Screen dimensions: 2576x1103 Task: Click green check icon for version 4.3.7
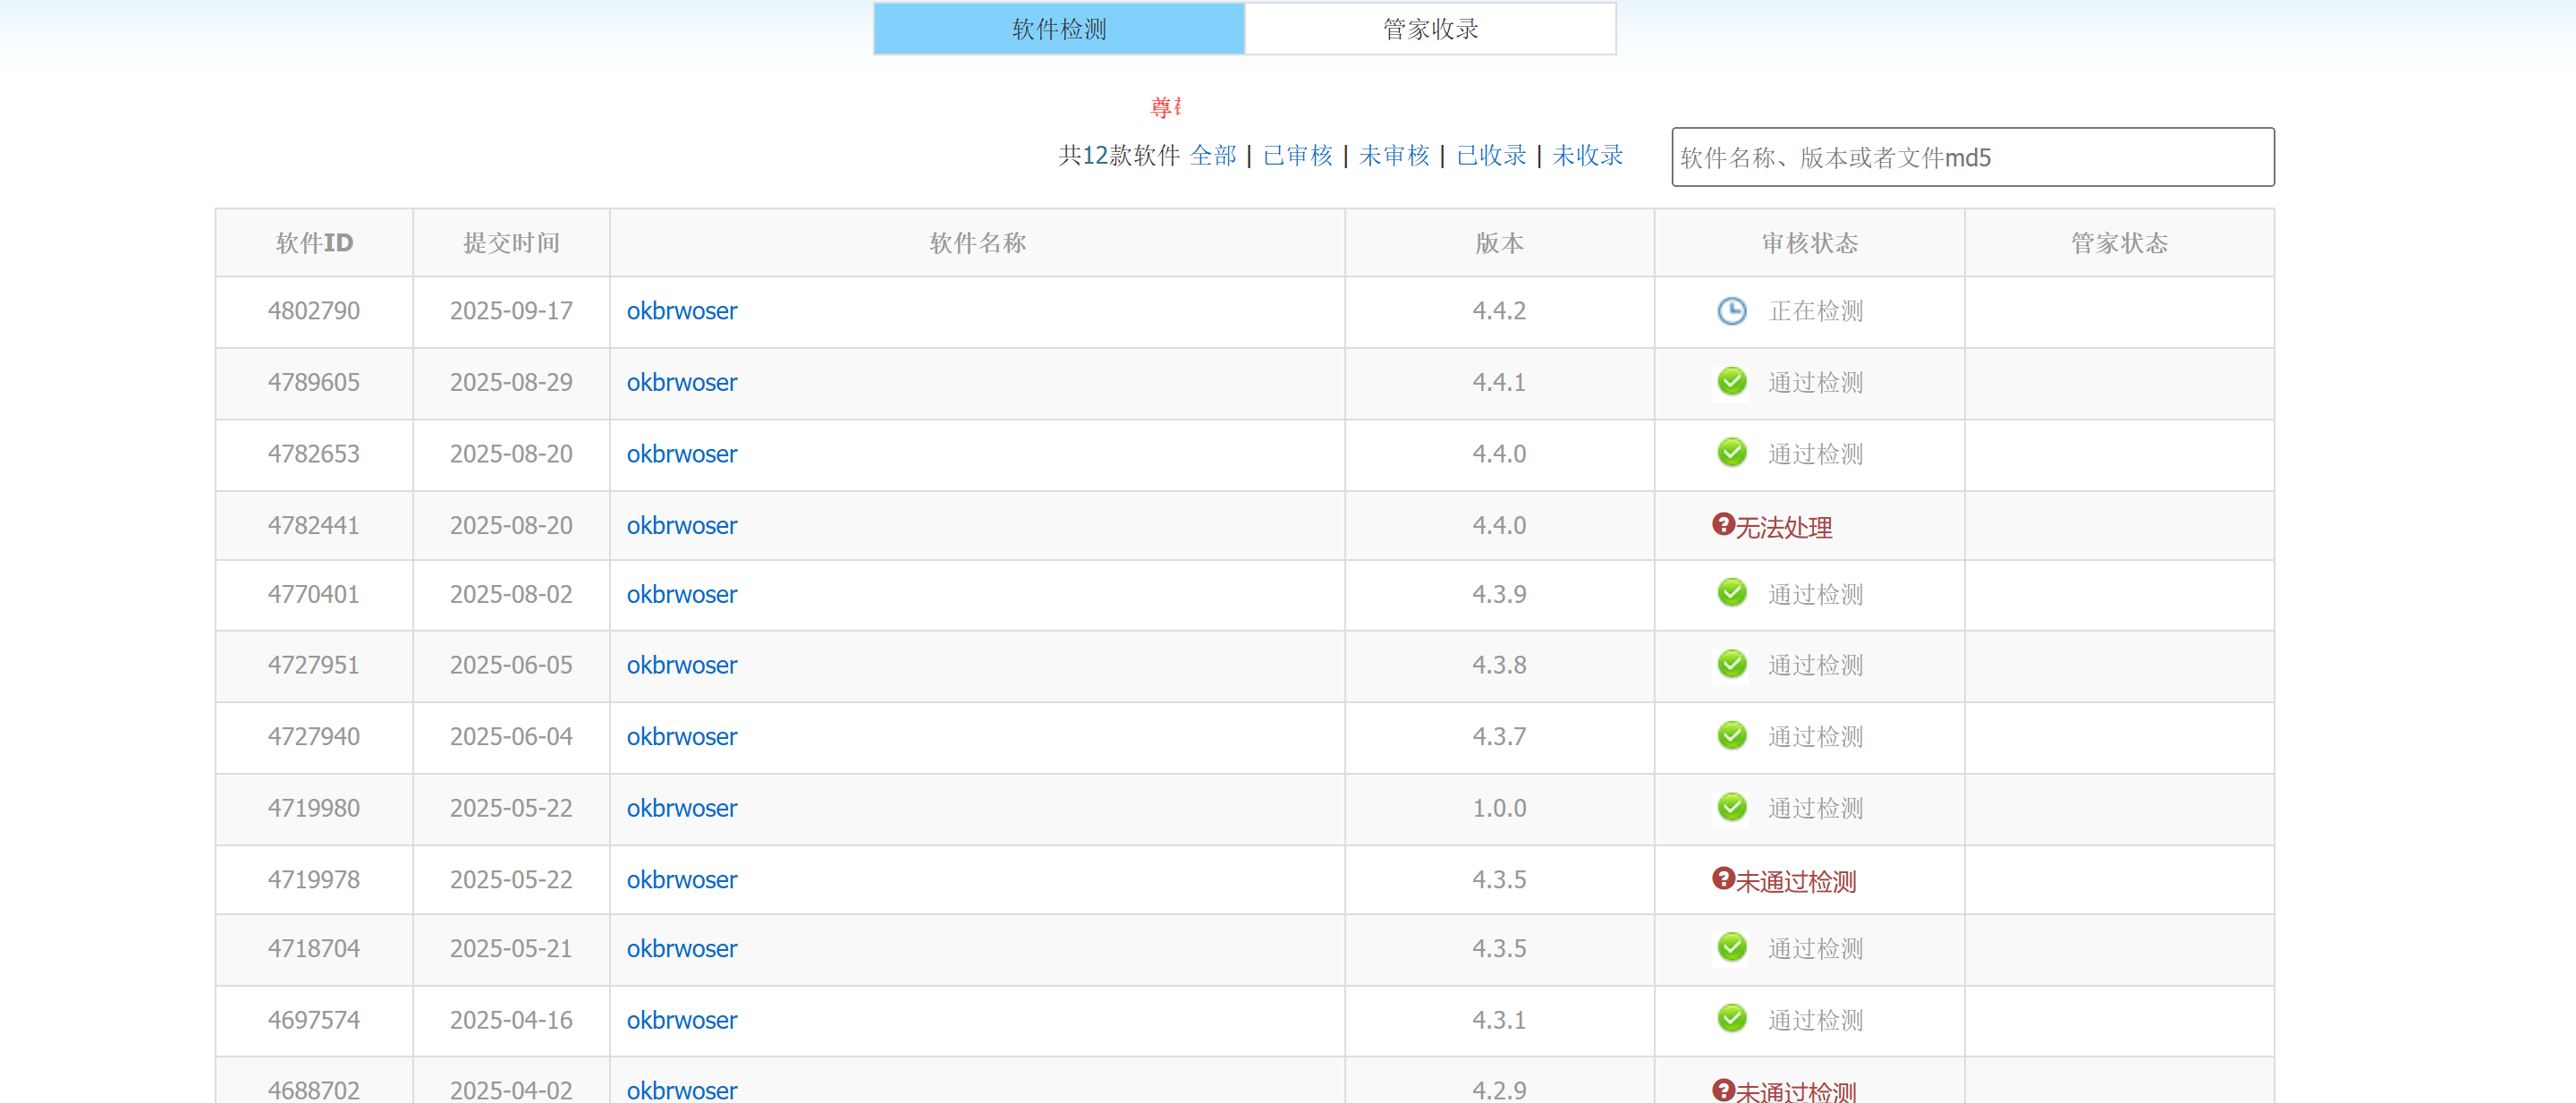coord(1731,736)
